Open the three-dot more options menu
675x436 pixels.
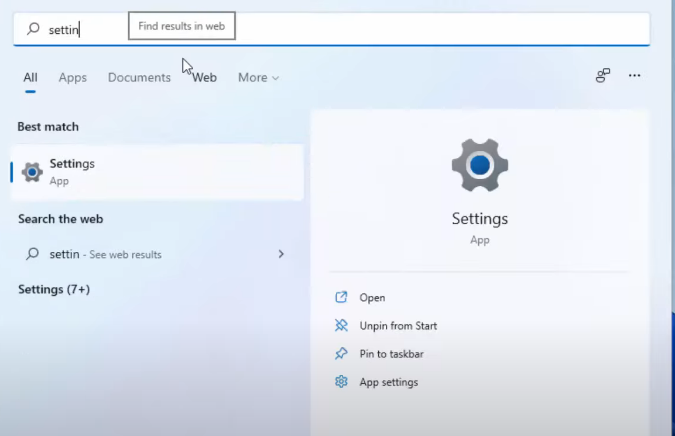(x=634, y=76)
